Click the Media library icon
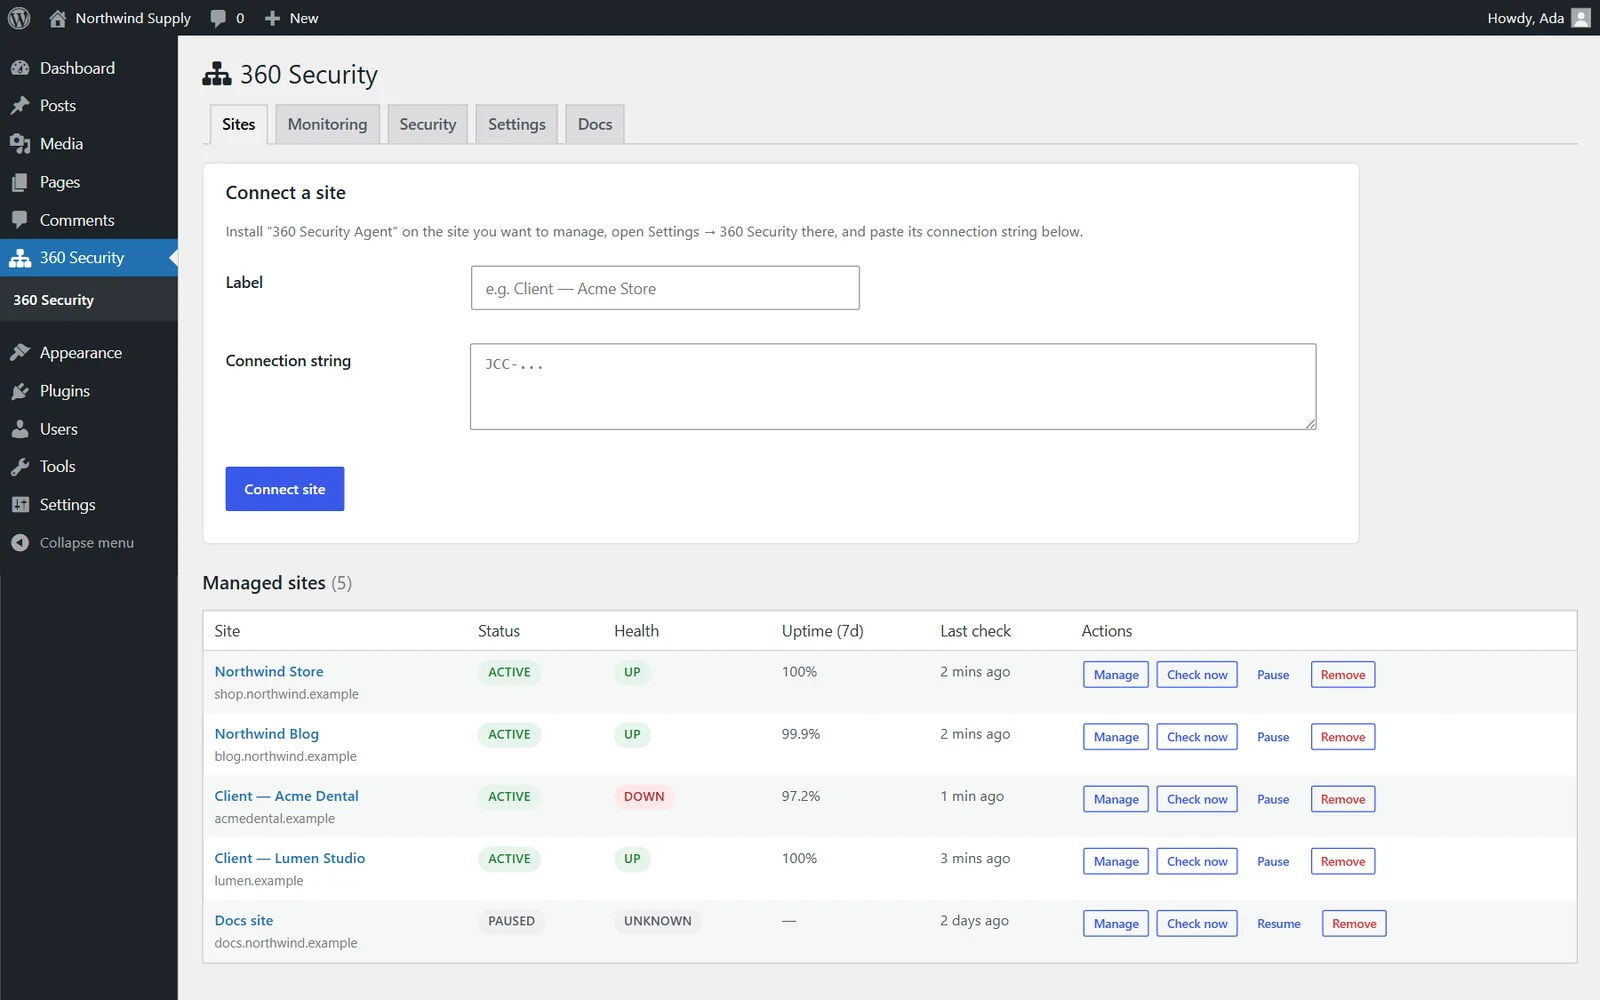1600x1000 pixels. 20,144
